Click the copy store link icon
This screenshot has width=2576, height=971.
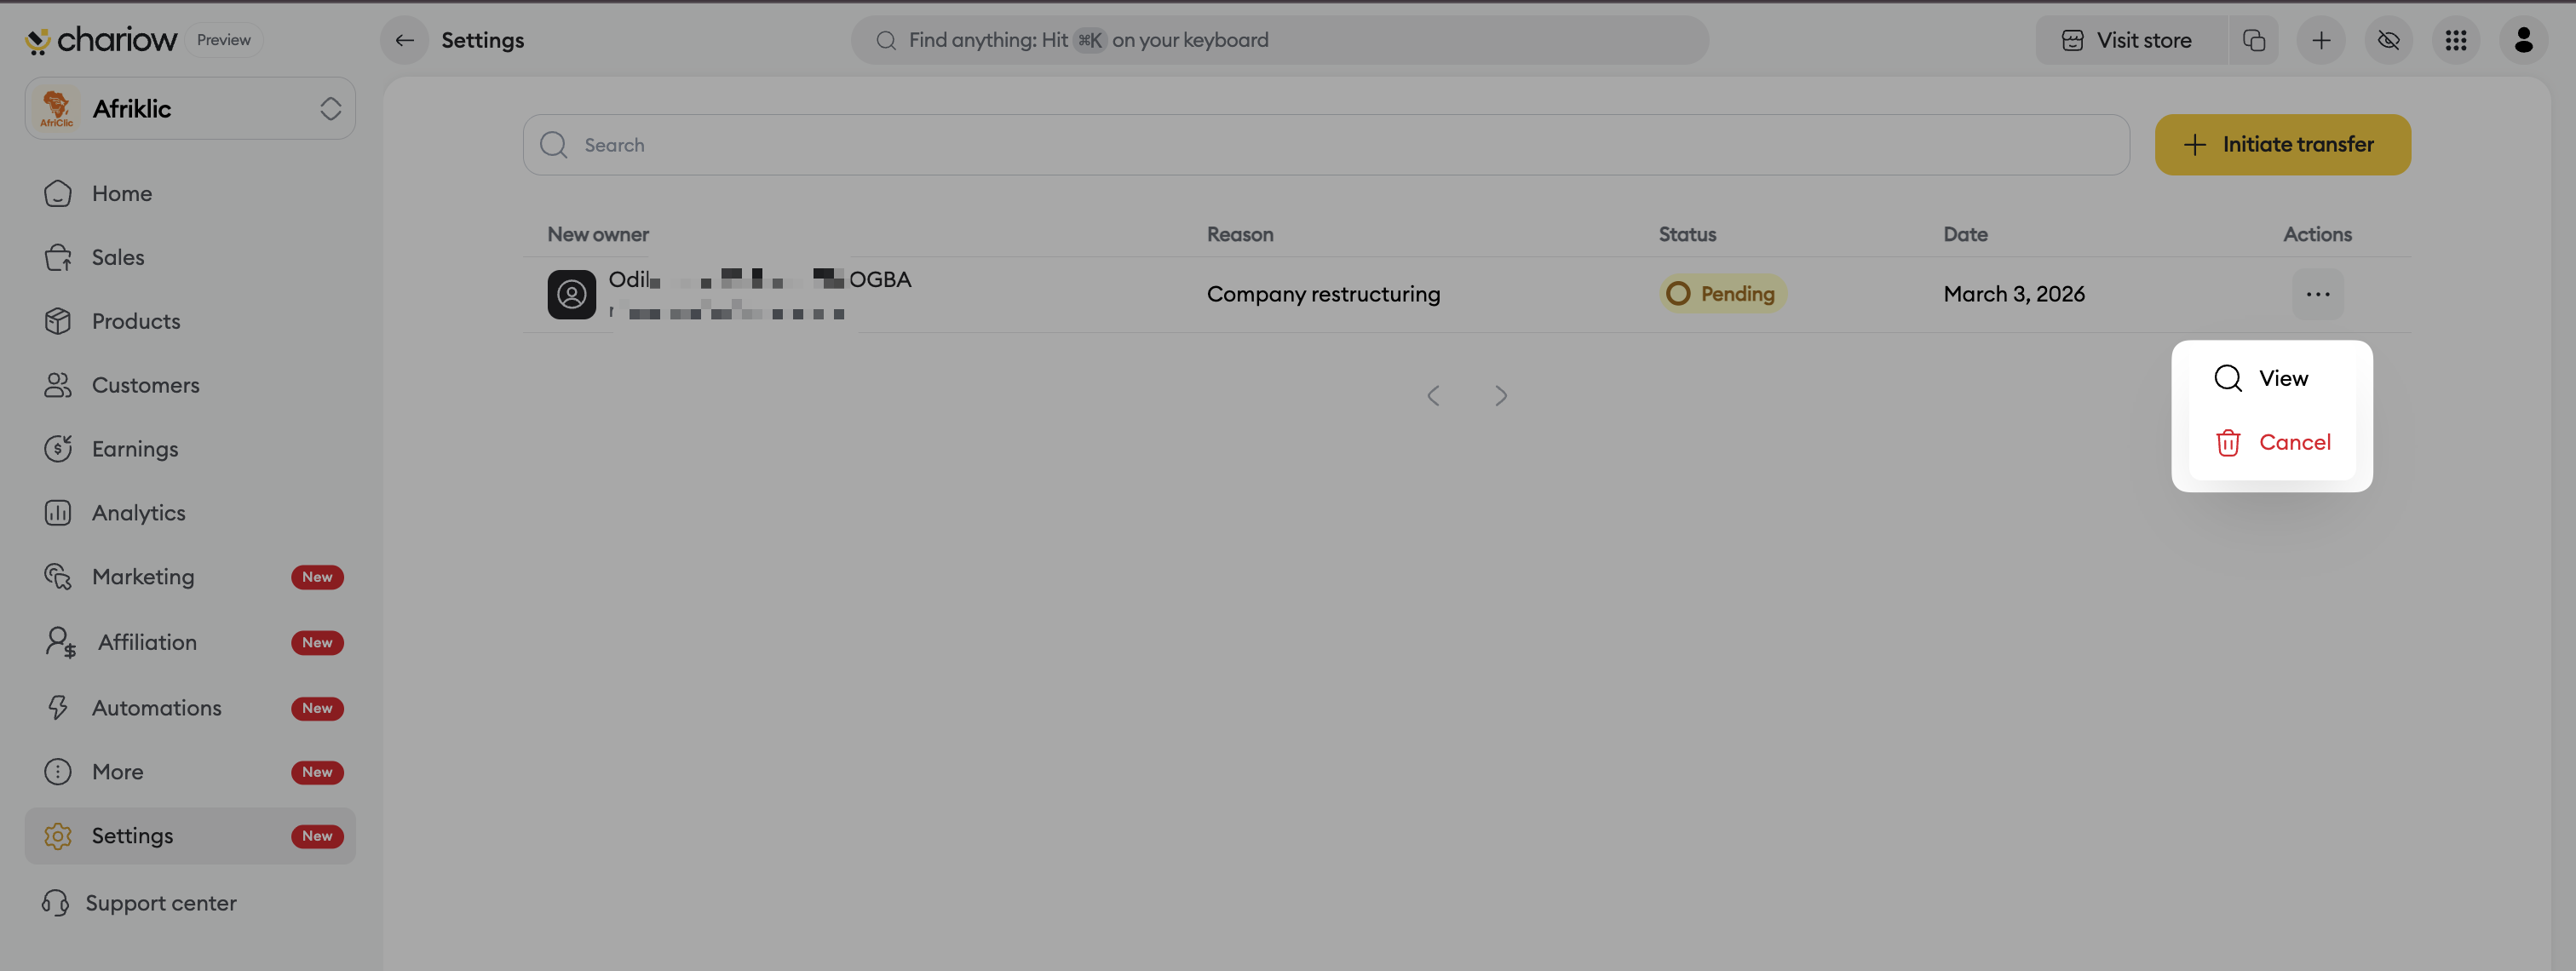(2254, 40)
